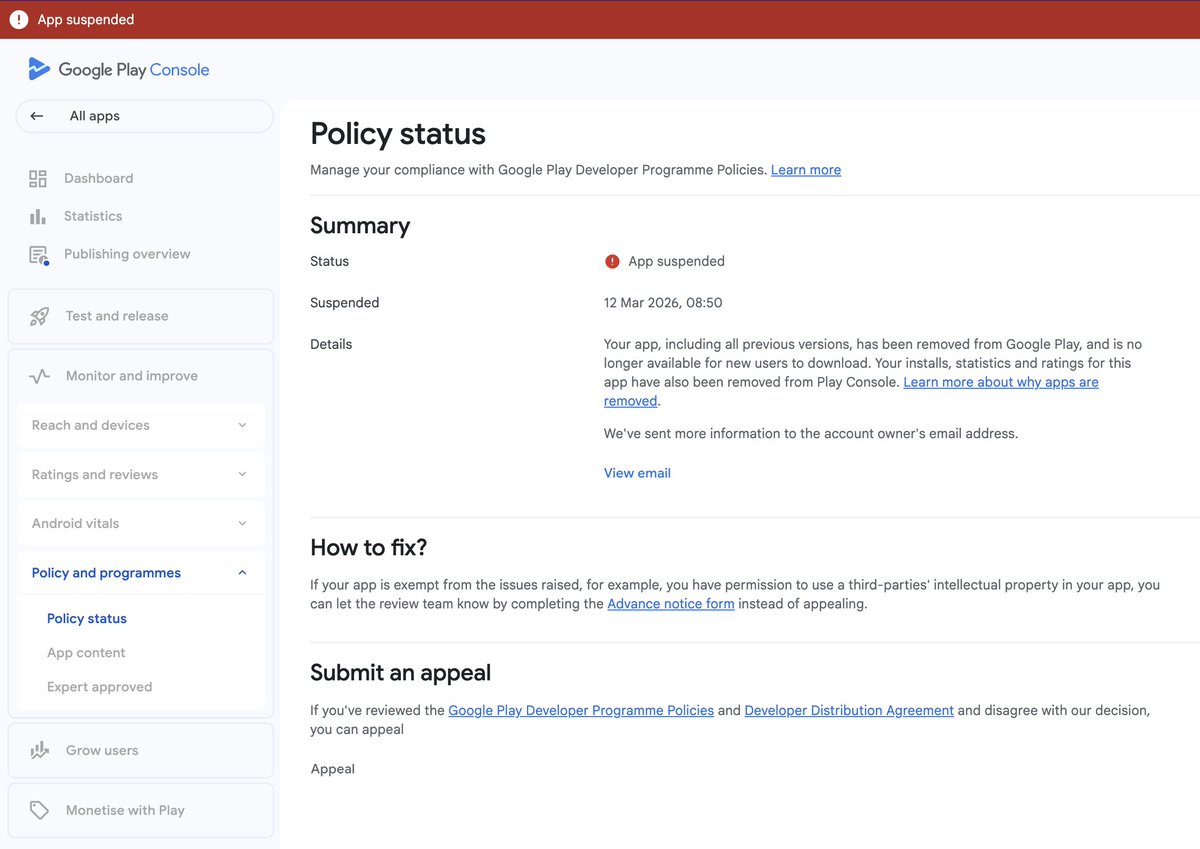Click the Monitor and improve pulse icon
The image size is (1200, 849).
point(39,376)
